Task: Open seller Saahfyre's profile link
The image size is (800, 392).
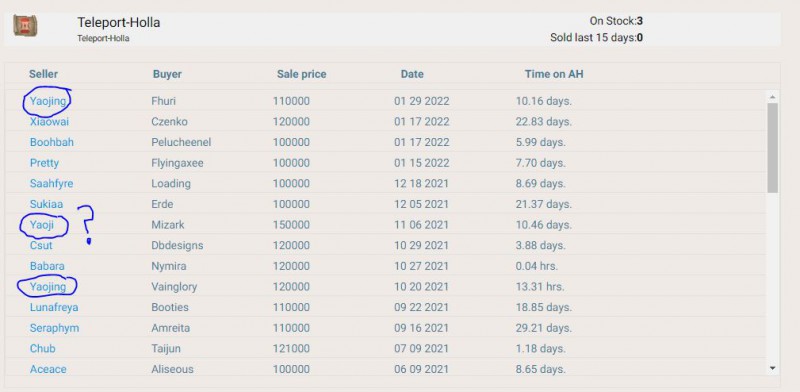Action: pyautogui.click(x=51, y=183)
